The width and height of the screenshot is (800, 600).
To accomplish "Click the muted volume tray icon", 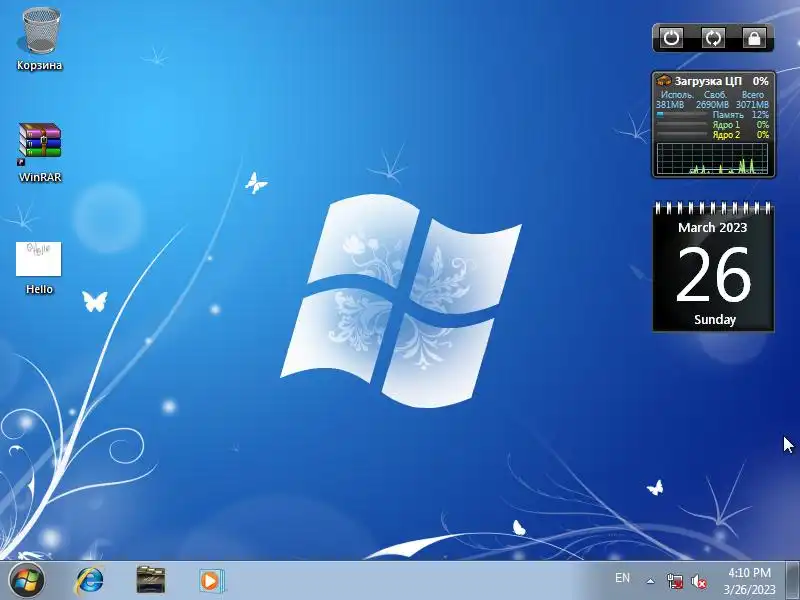I will [699, 581].
